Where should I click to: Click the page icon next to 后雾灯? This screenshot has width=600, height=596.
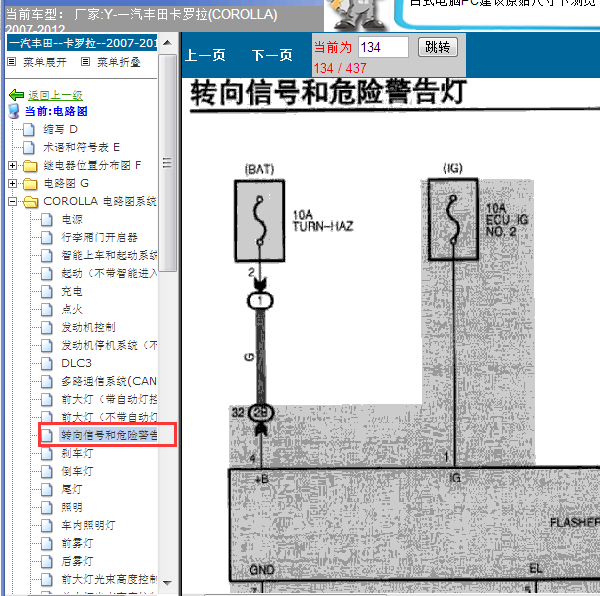pos(47,562)
